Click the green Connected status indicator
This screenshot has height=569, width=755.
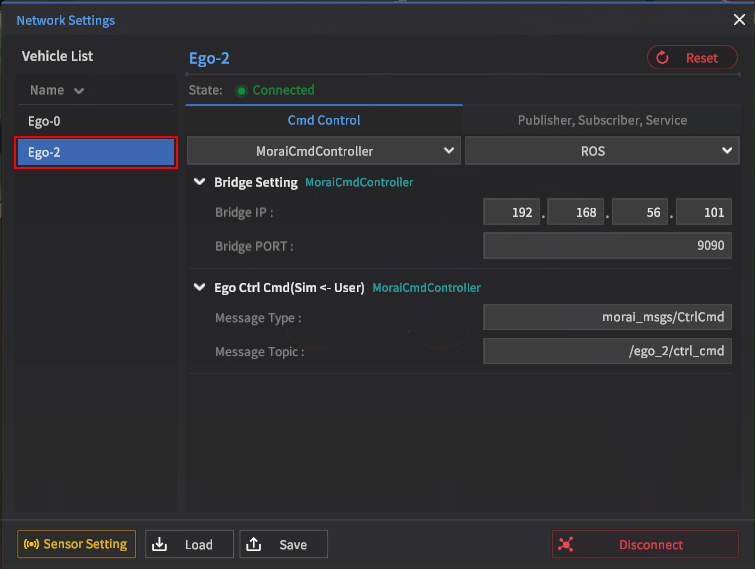tap(241, 90)
